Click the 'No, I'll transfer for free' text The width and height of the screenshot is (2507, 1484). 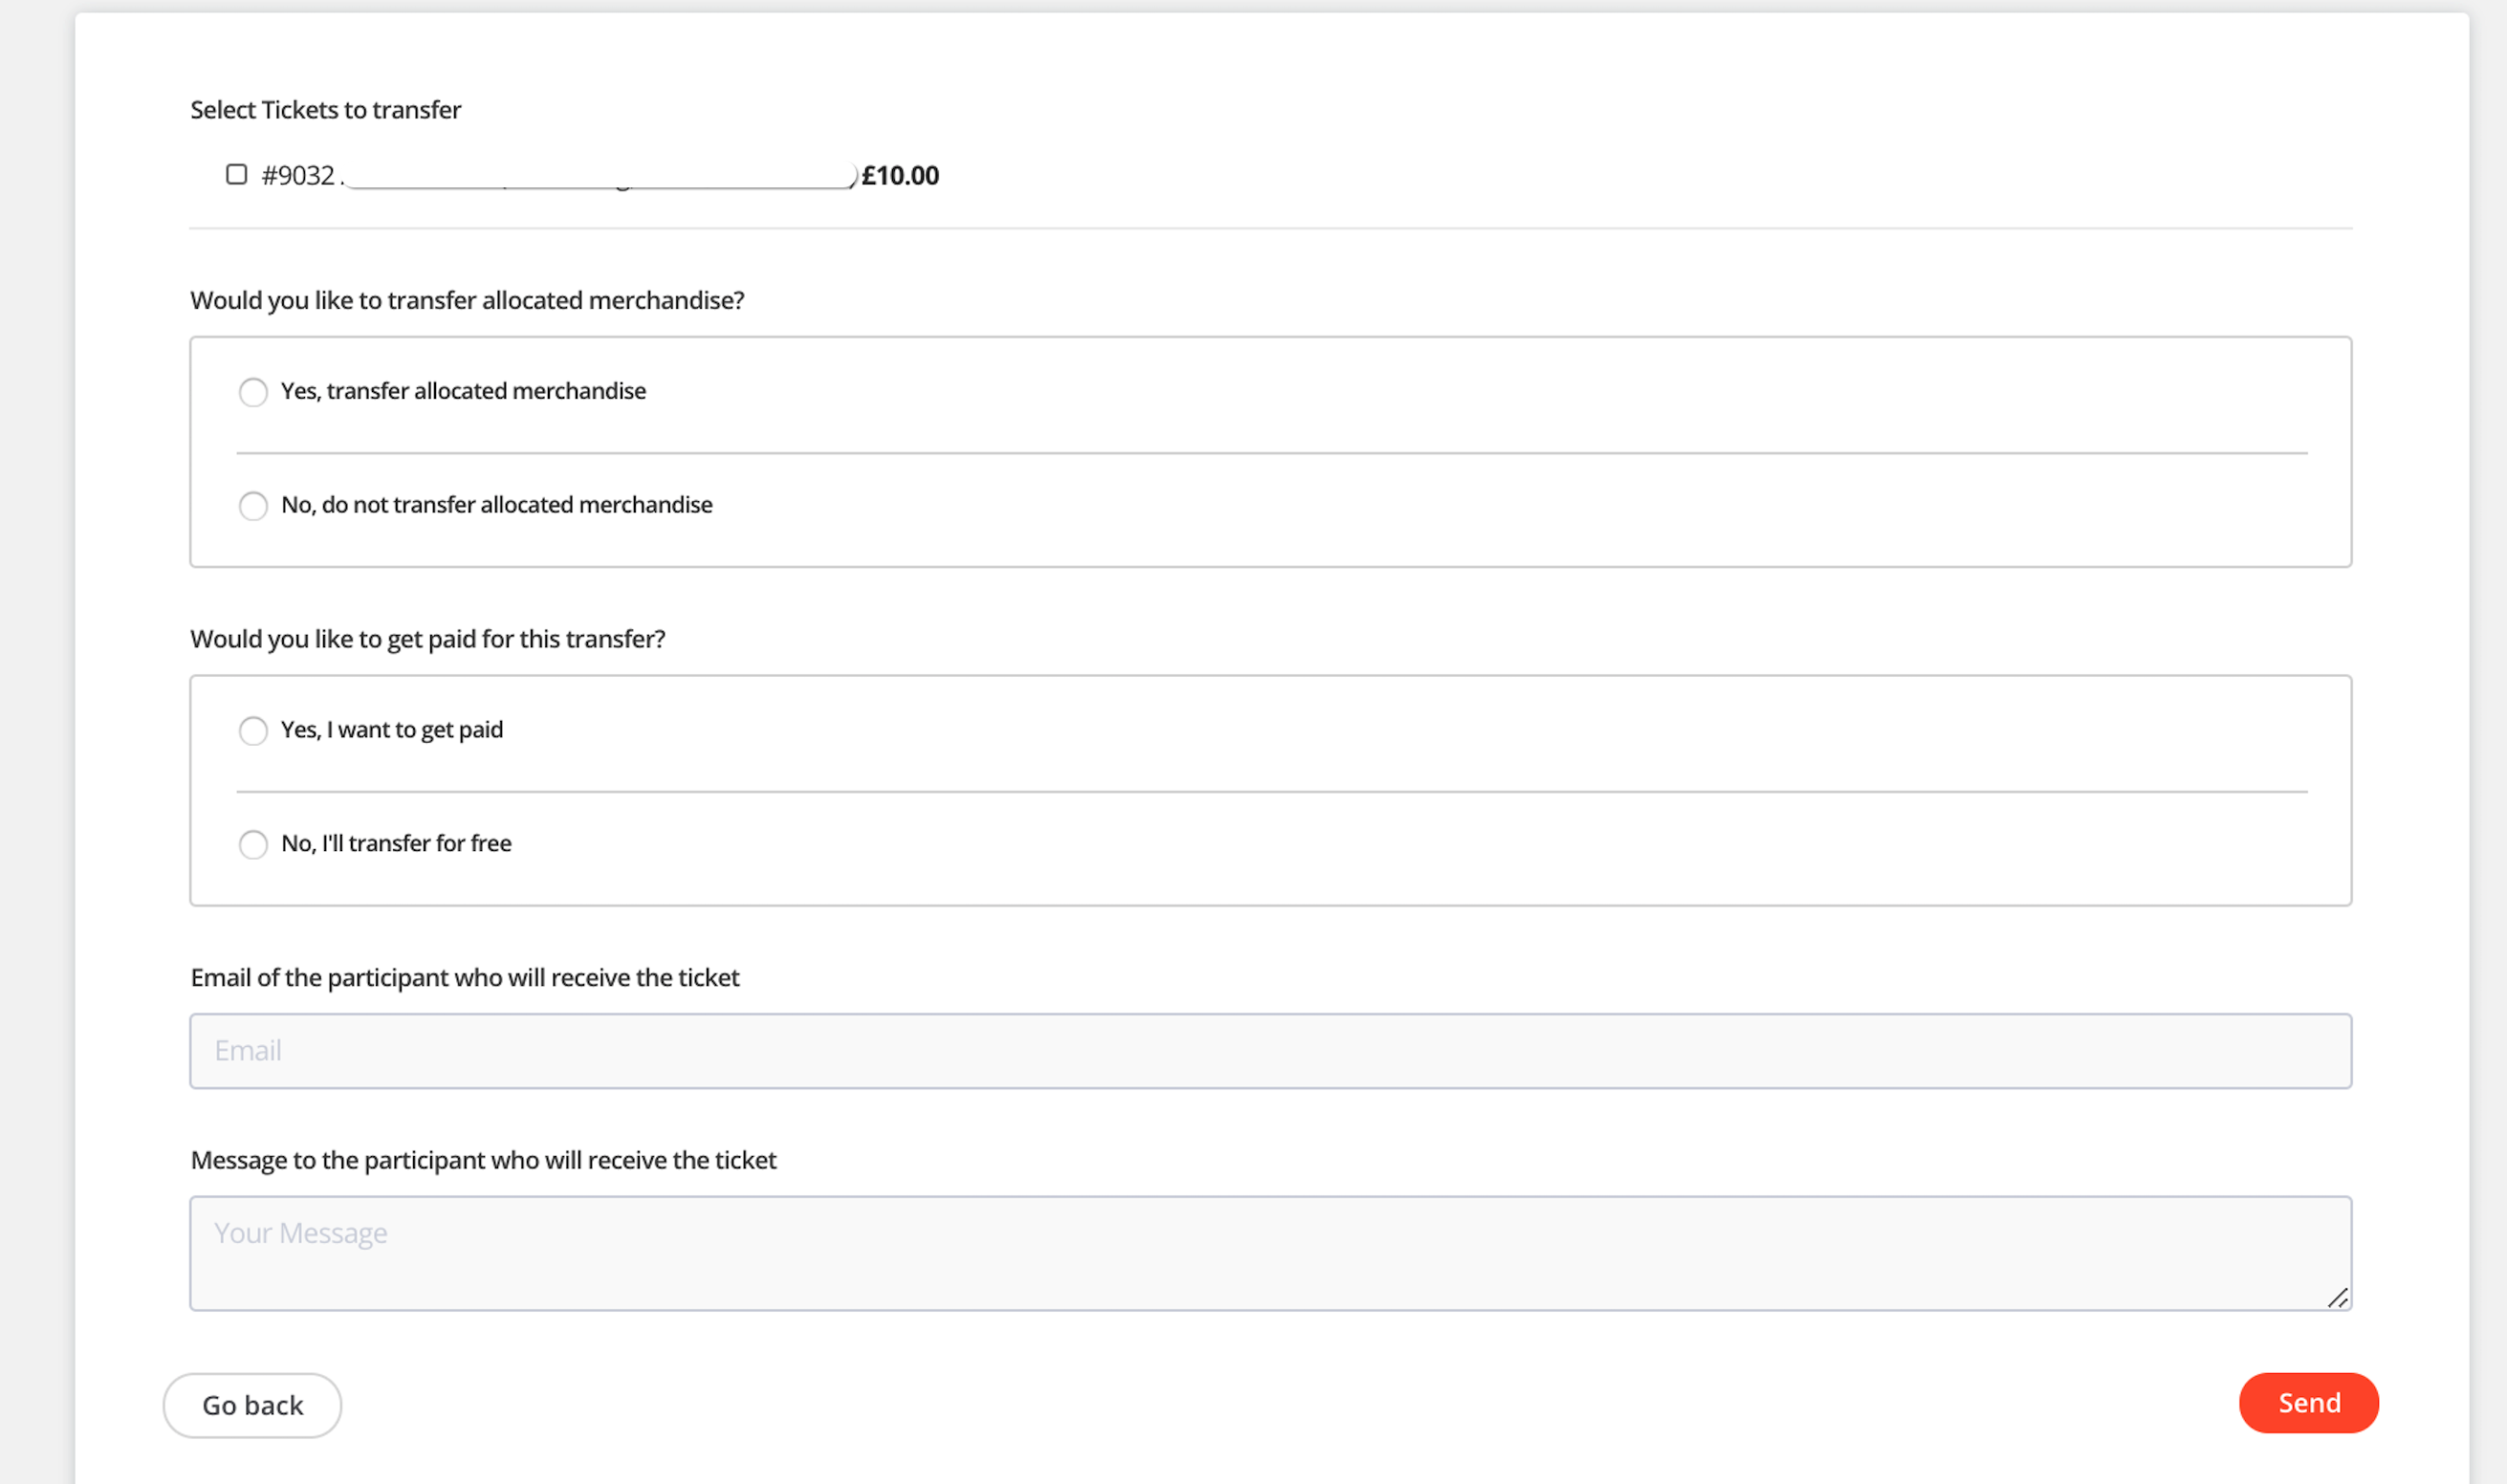click(x=396, y=844)
